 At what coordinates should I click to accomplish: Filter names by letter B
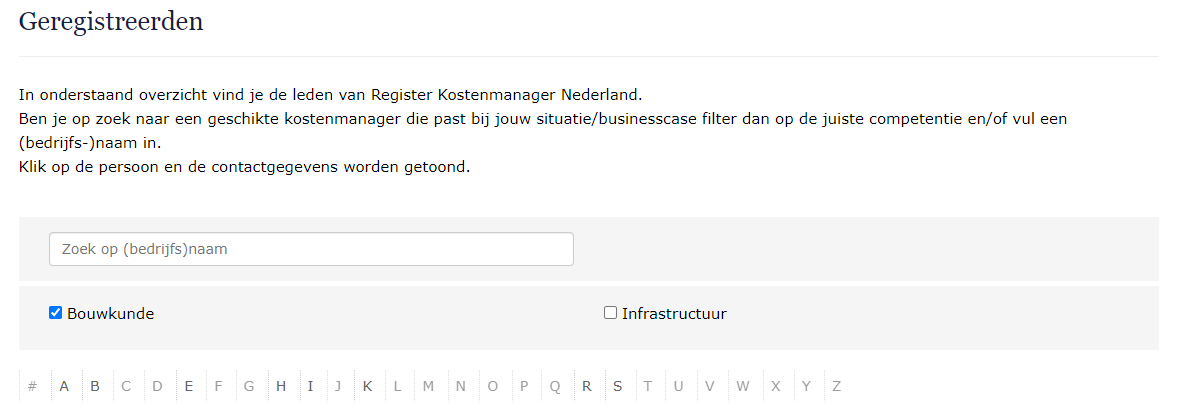coord(95,387)
